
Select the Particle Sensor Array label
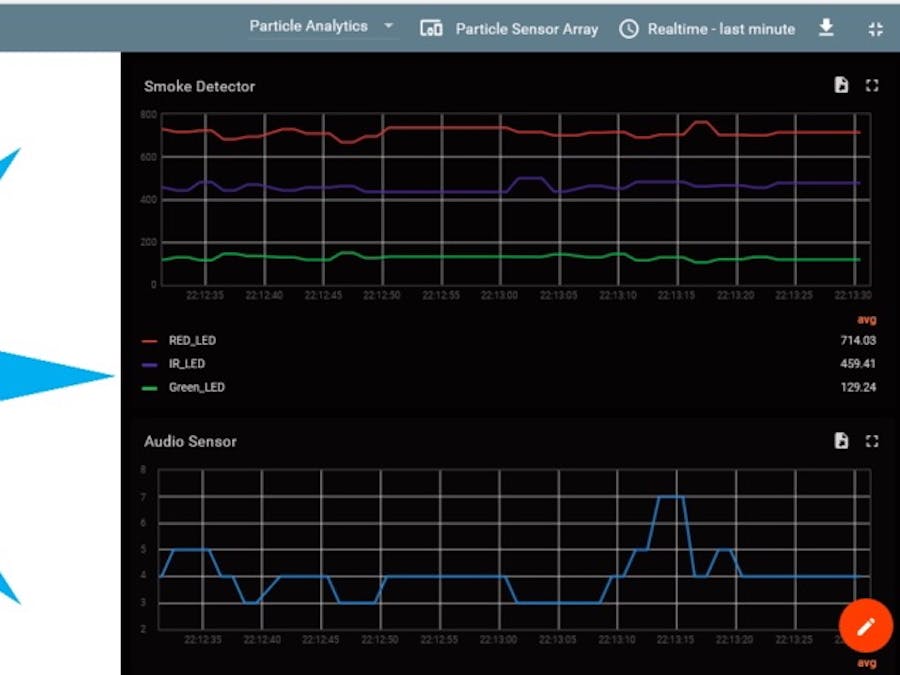click(x=526, y=29)
